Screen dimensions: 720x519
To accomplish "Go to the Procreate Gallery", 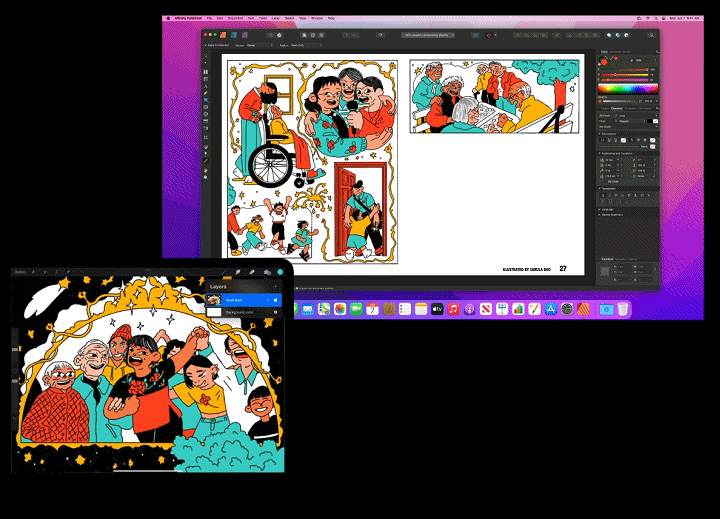I will point(20,272).
